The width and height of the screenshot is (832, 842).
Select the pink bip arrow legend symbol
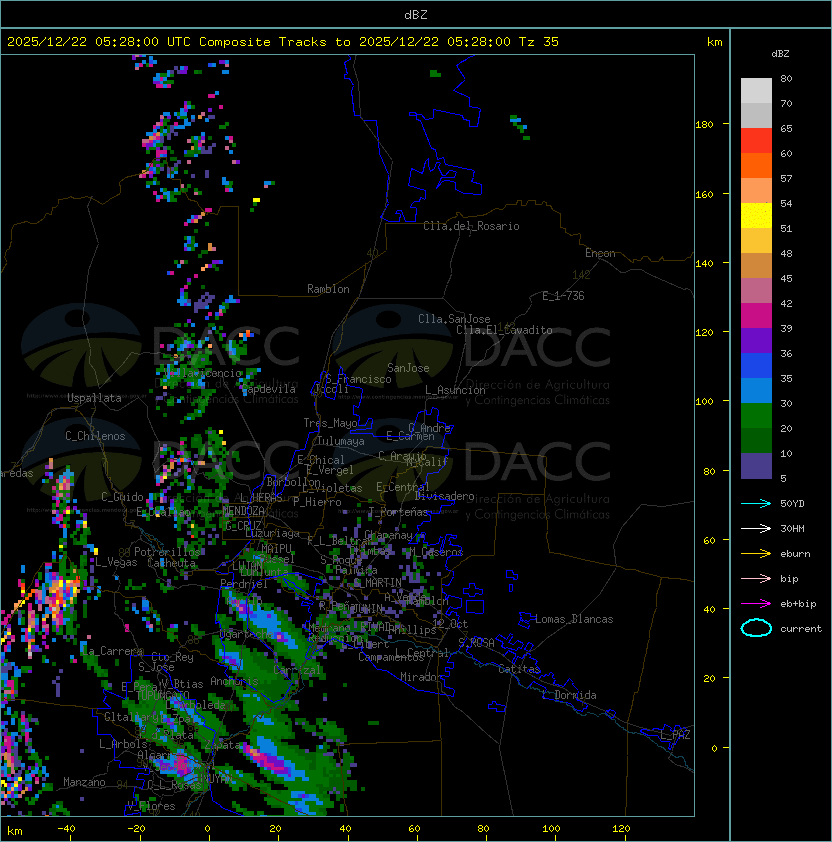coord(756,579)
